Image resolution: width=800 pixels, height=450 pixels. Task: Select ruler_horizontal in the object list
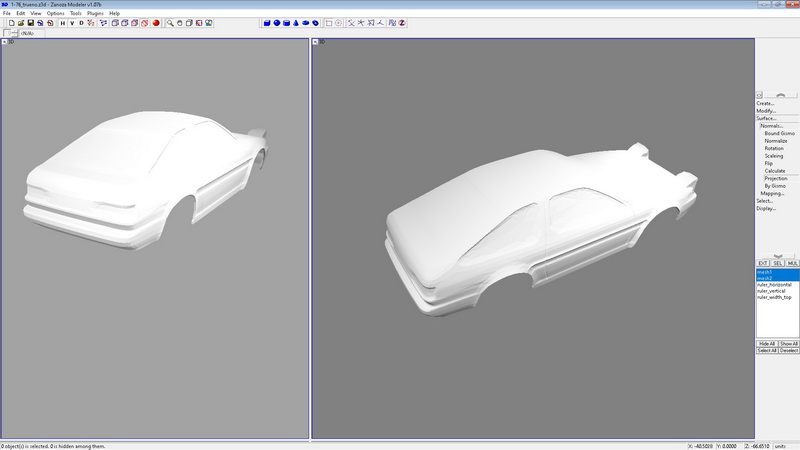tap(774, 284)
